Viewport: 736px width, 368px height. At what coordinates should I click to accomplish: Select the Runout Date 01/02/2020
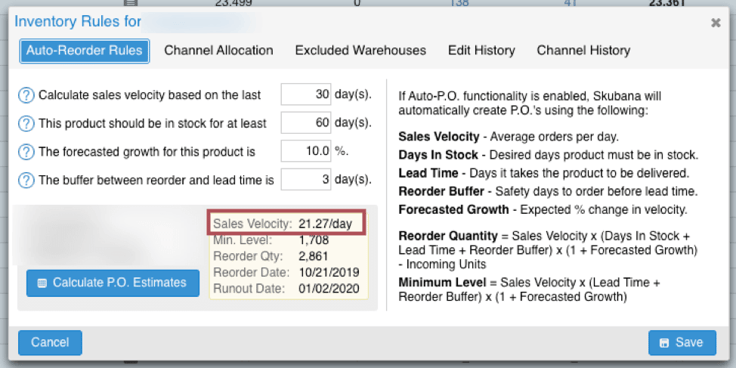pyautogui.click(x=329, y=288)
